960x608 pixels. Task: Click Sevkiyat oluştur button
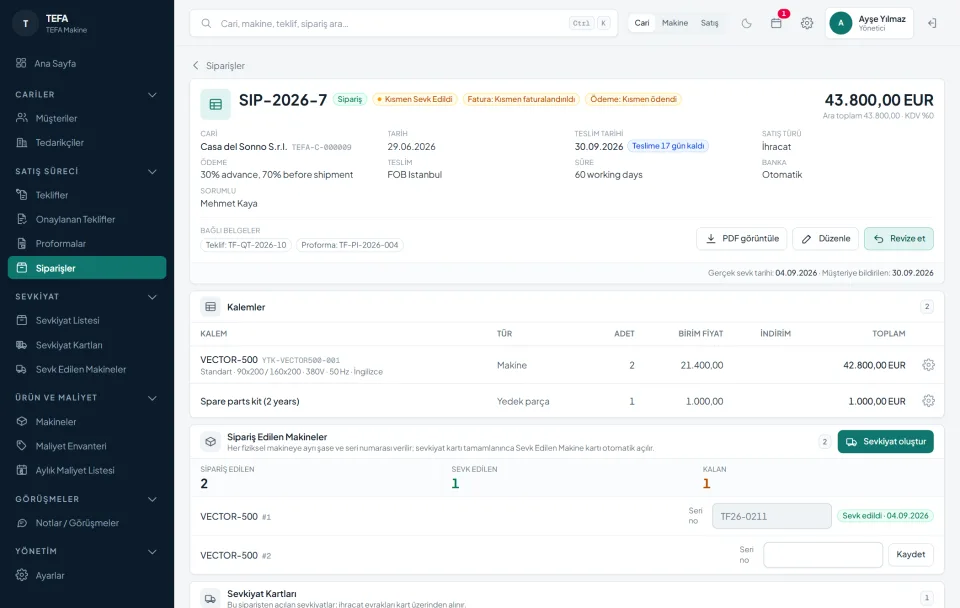coord(885,441)
